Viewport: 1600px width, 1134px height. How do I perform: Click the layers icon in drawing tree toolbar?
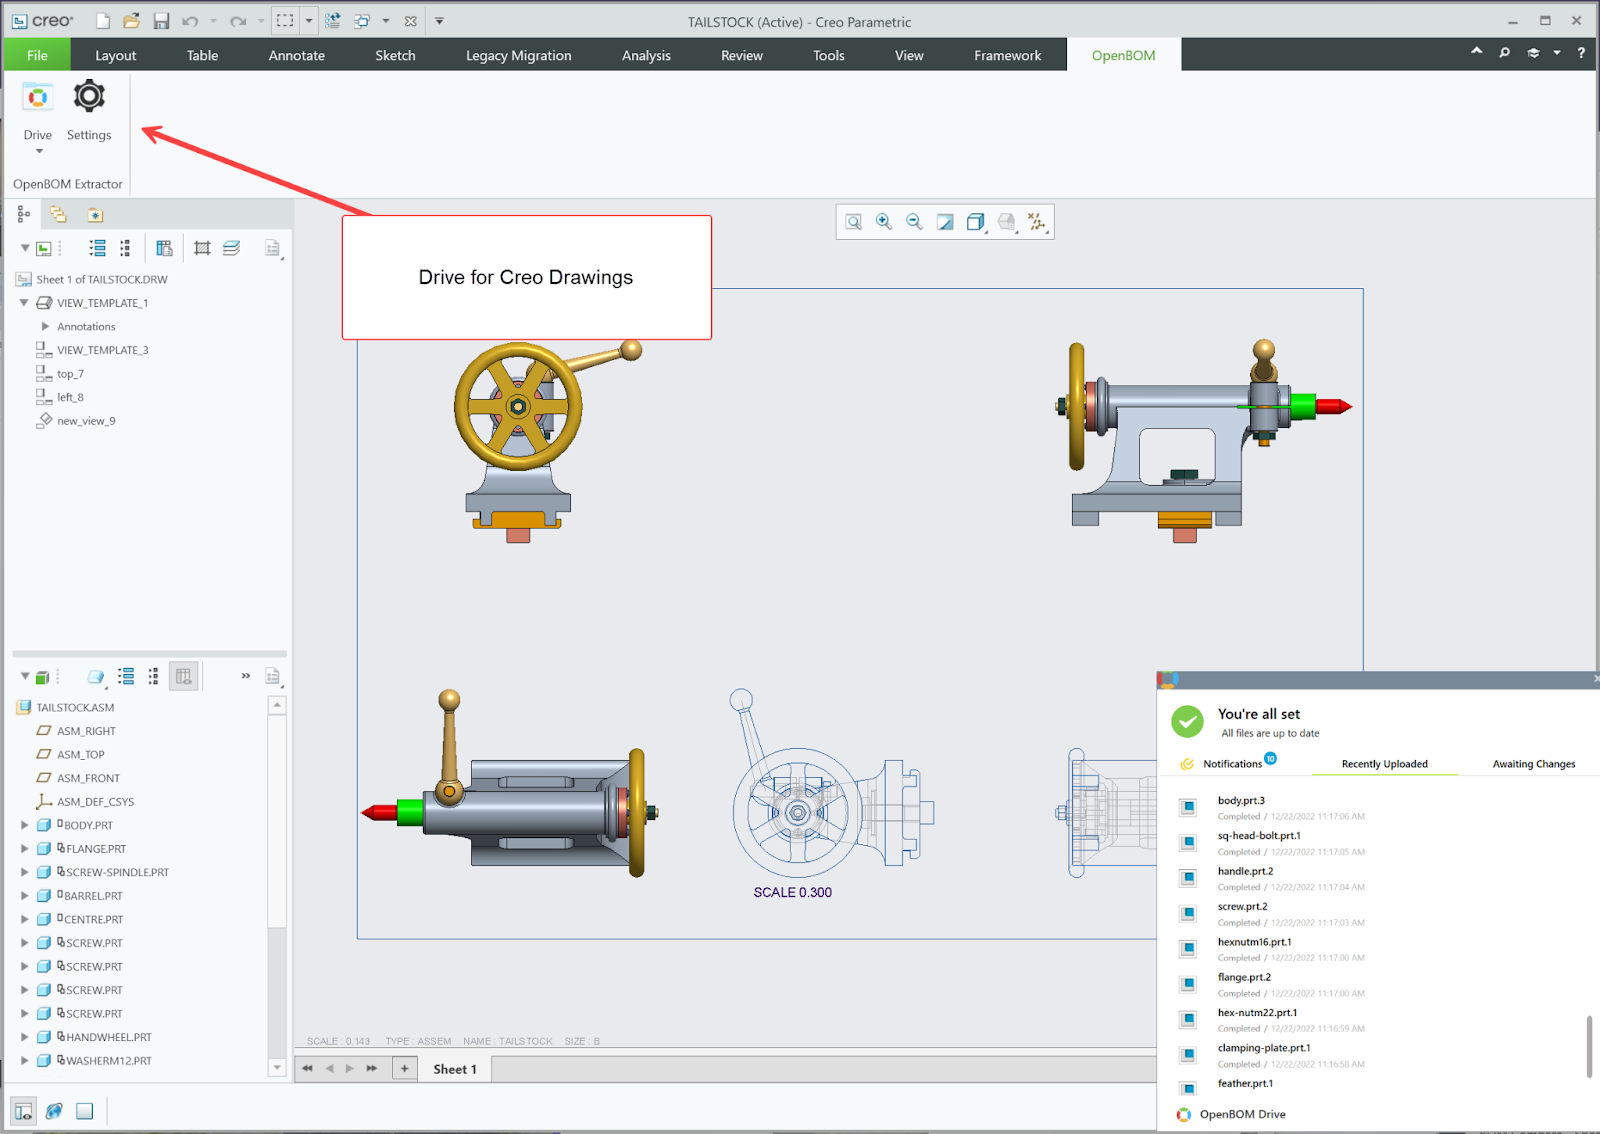coord(231,248)
